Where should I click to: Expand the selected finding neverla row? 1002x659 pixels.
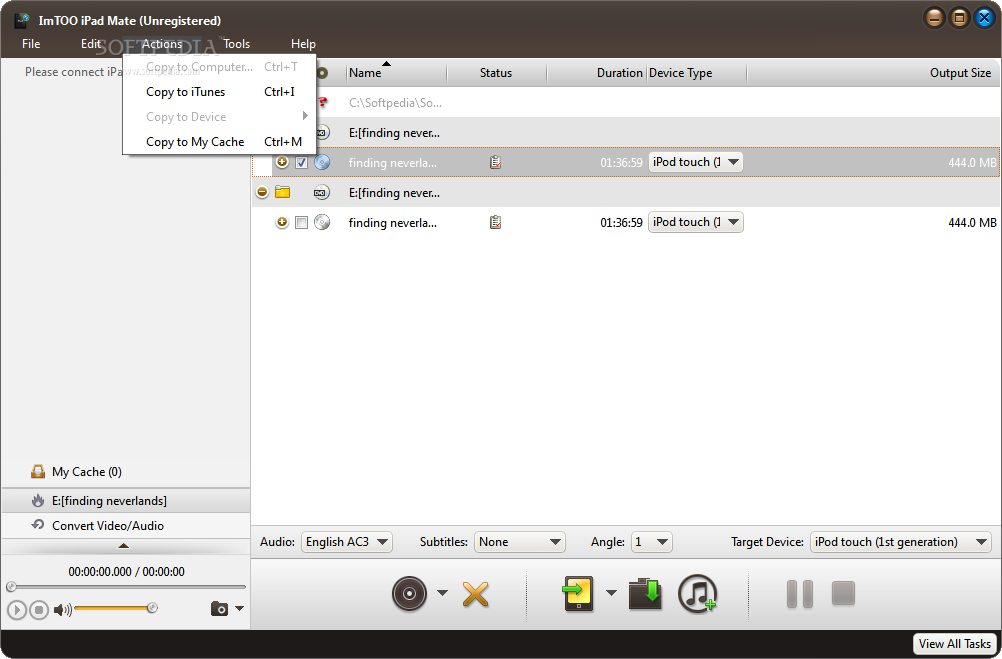(282, 162)
